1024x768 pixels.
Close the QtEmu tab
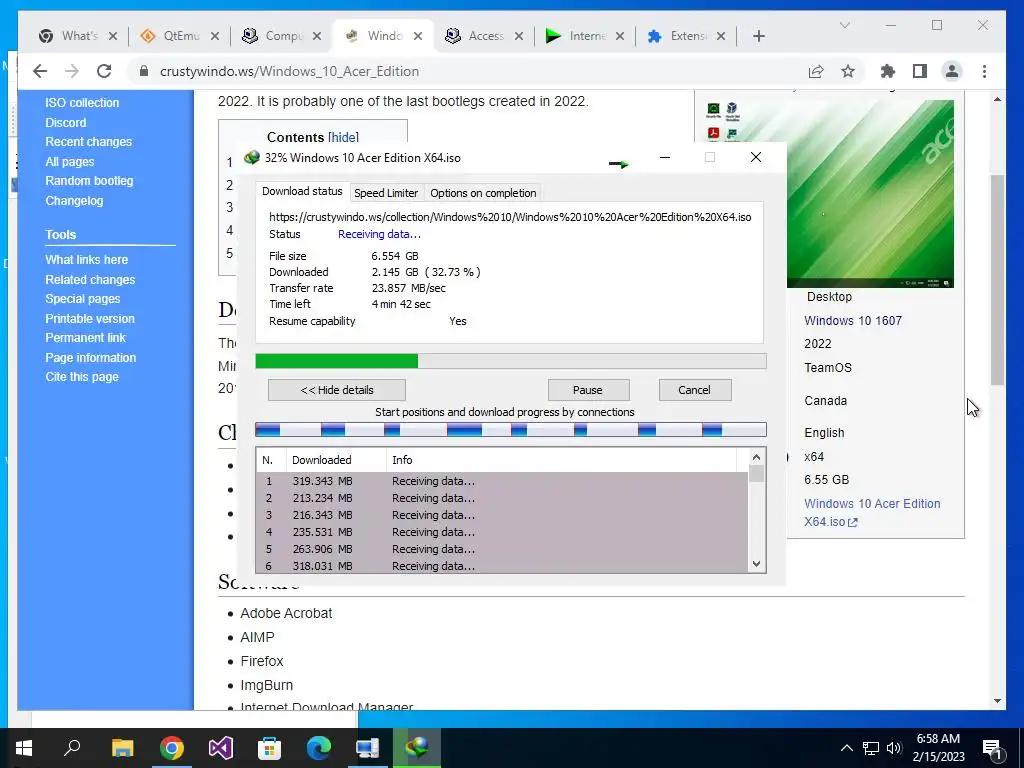(x=215, y=36)
